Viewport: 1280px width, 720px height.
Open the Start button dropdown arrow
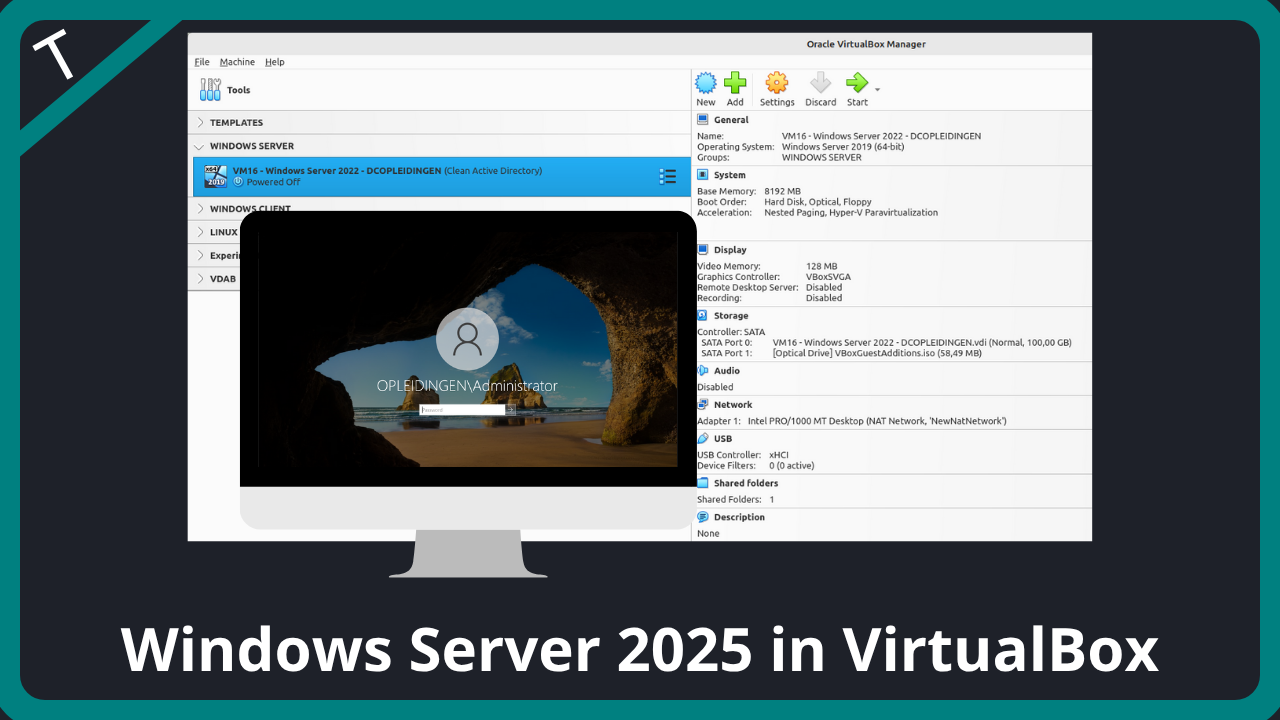878,90
